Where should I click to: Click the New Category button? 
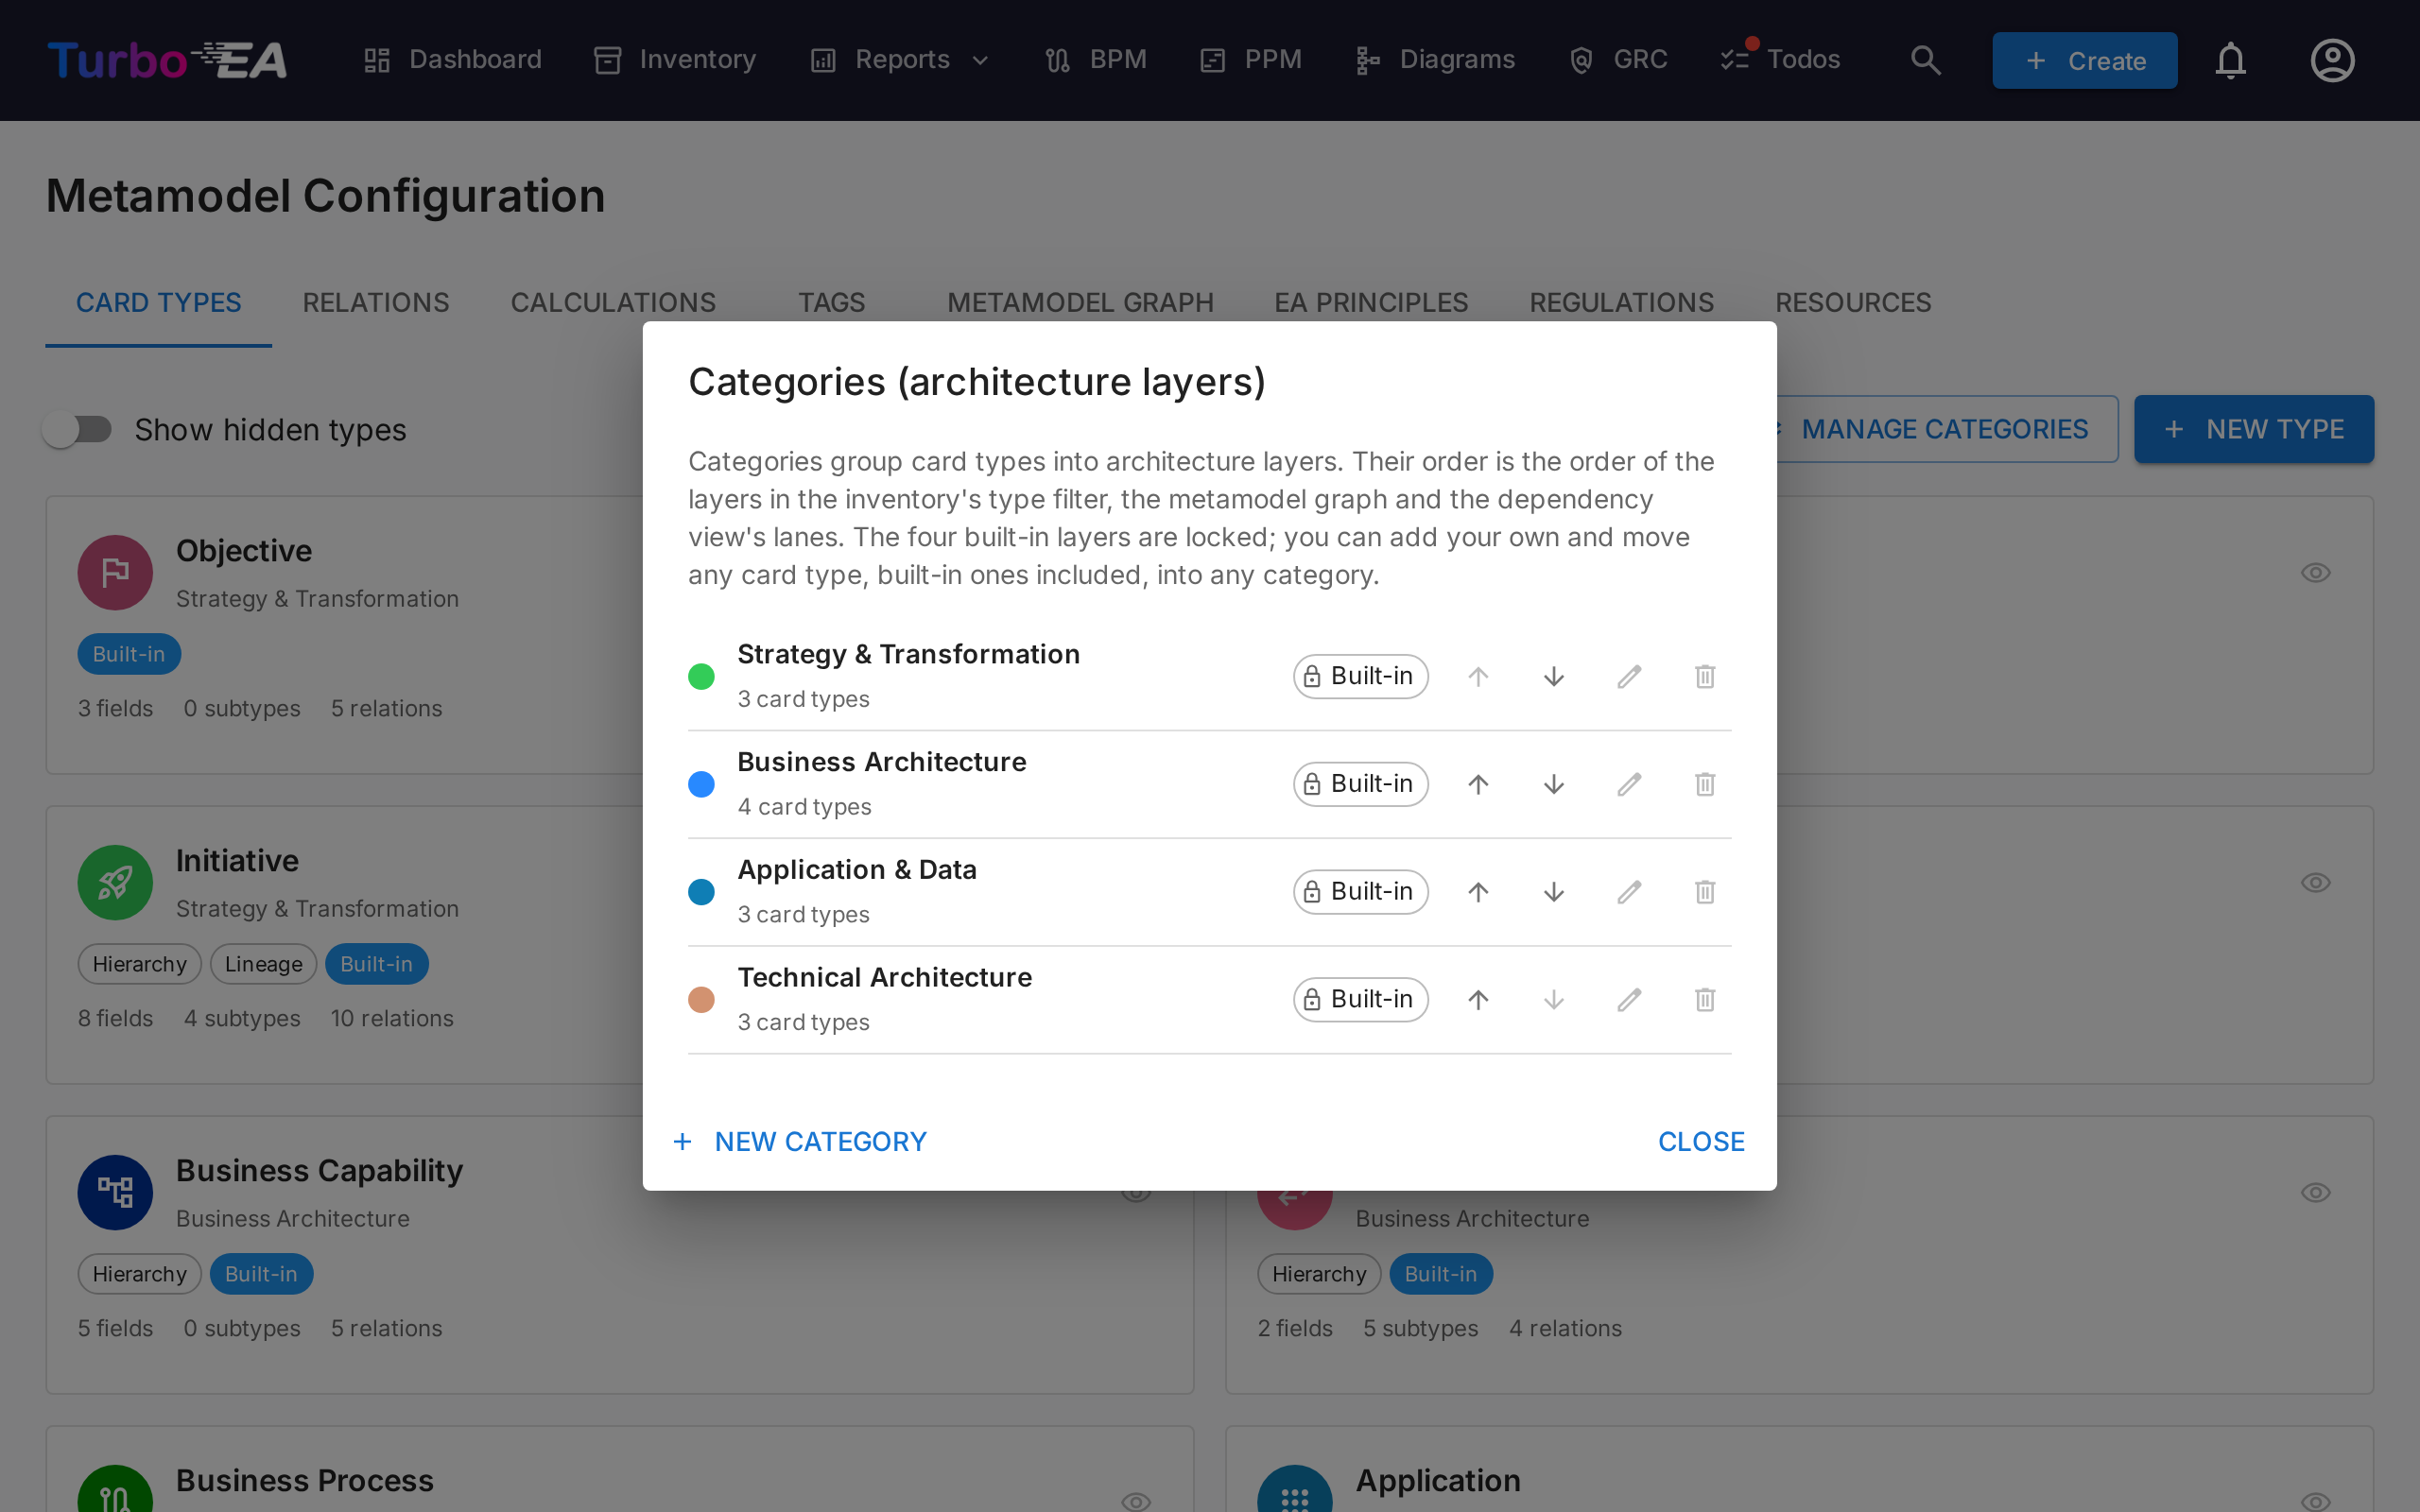pyautogui.click(x=800, y=1142)
